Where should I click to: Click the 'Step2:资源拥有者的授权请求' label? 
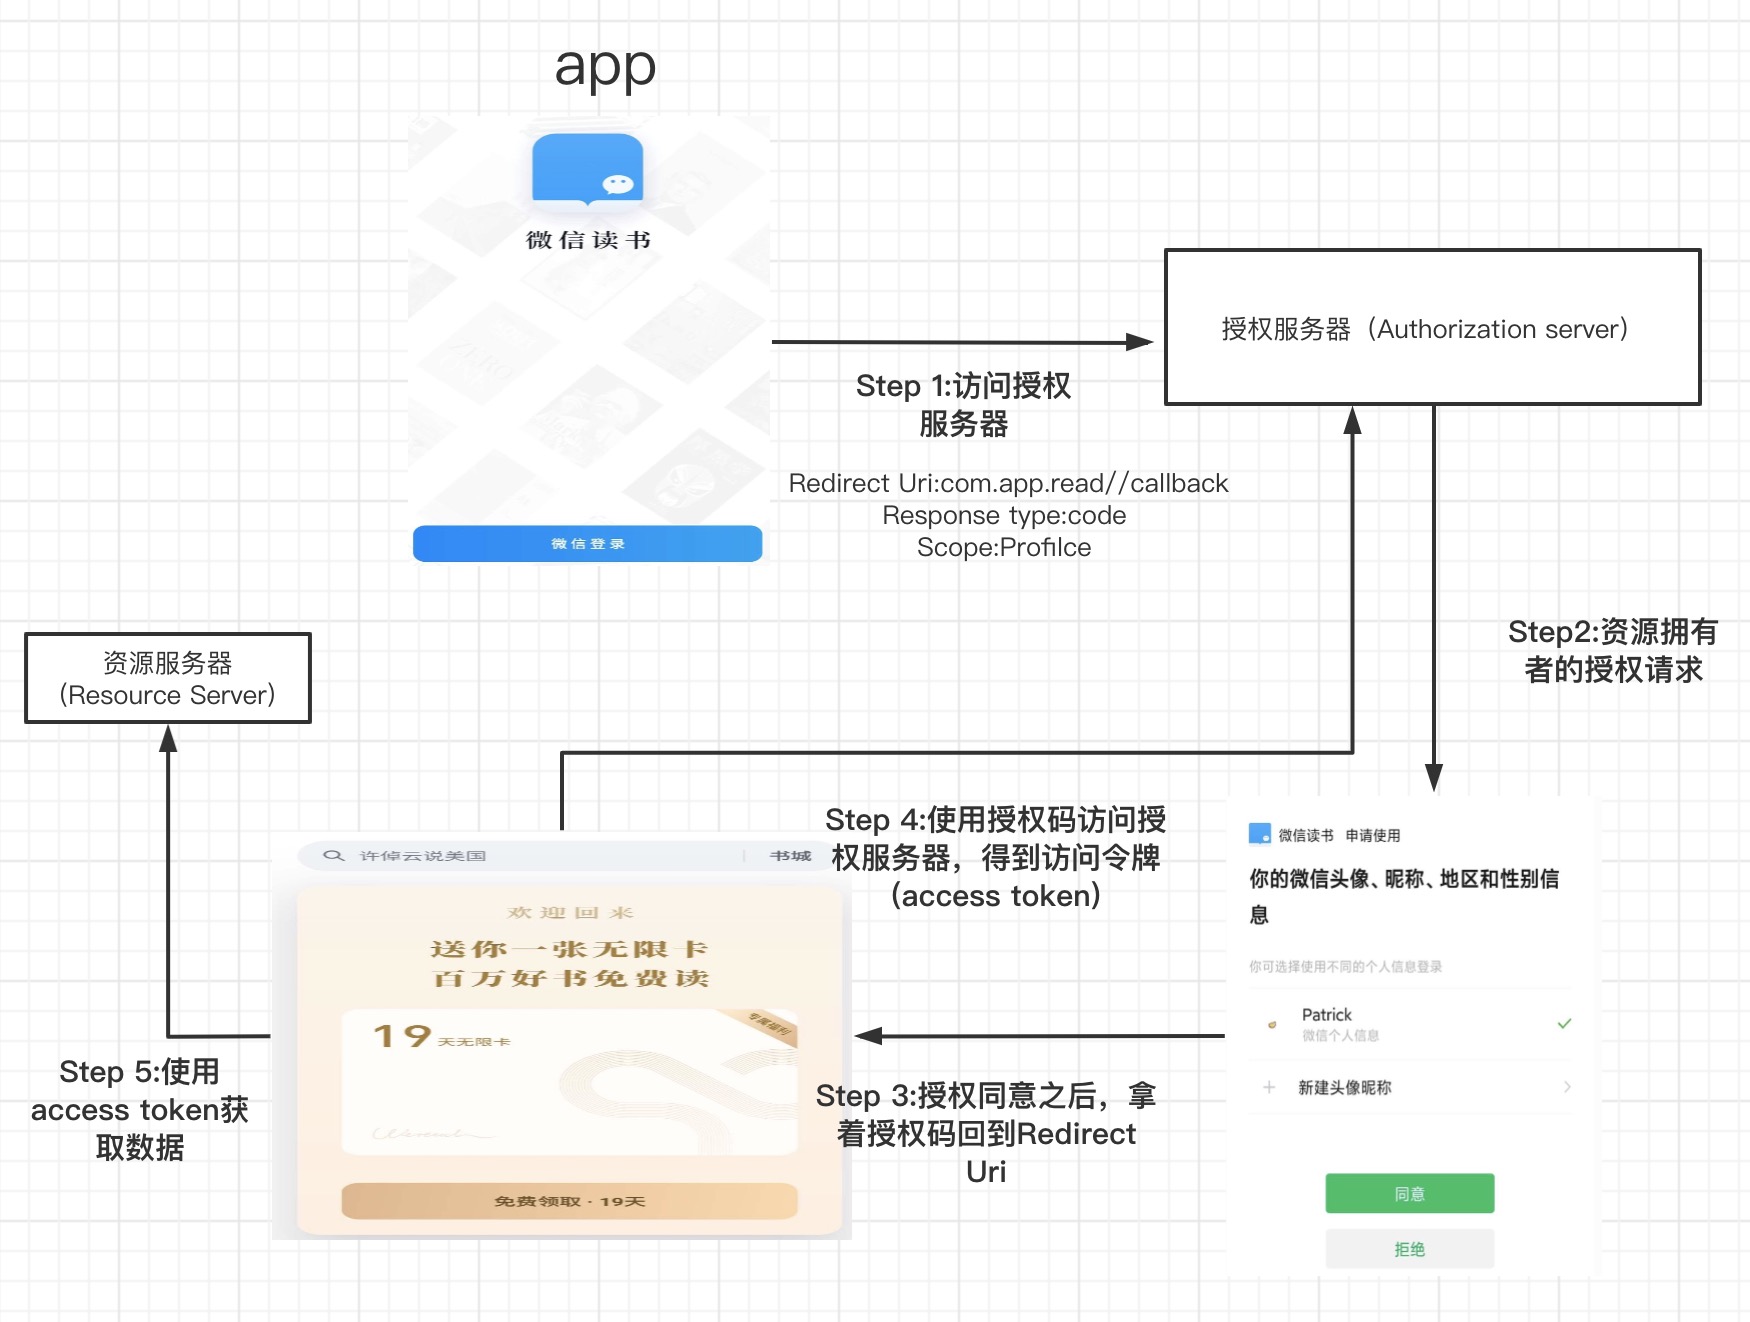click(1613, 651)
